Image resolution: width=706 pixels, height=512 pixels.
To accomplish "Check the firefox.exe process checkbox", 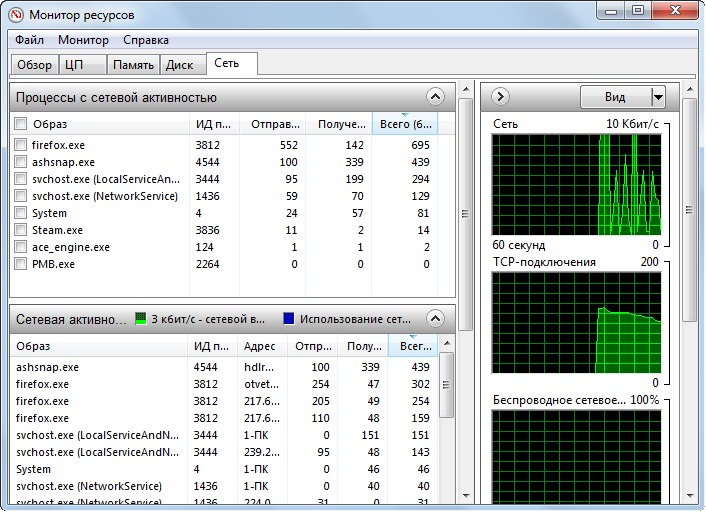I will click(x=21, y=145).
